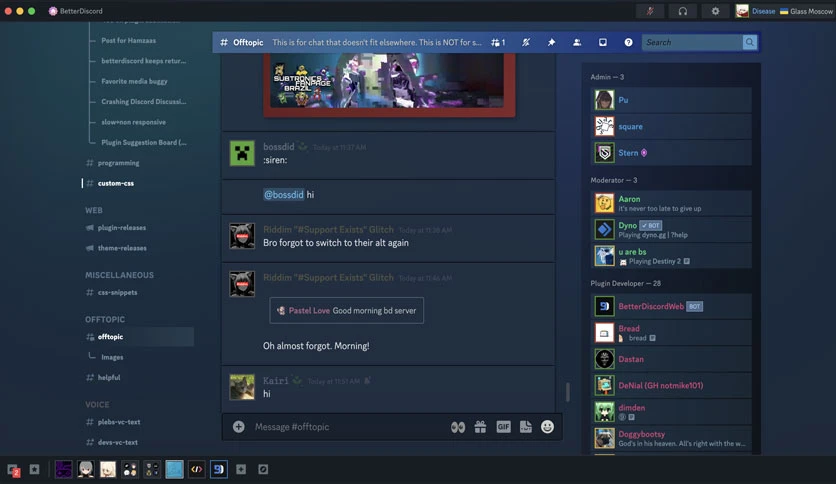836x484 pixels.
Task: Open the sticker picker icon
Action: (x=526, y=427)
